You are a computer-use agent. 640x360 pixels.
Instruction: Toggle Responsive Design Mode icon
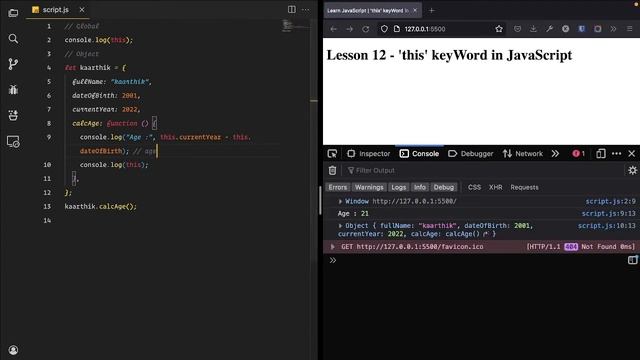pyautogui.click(x=601, y=153)
